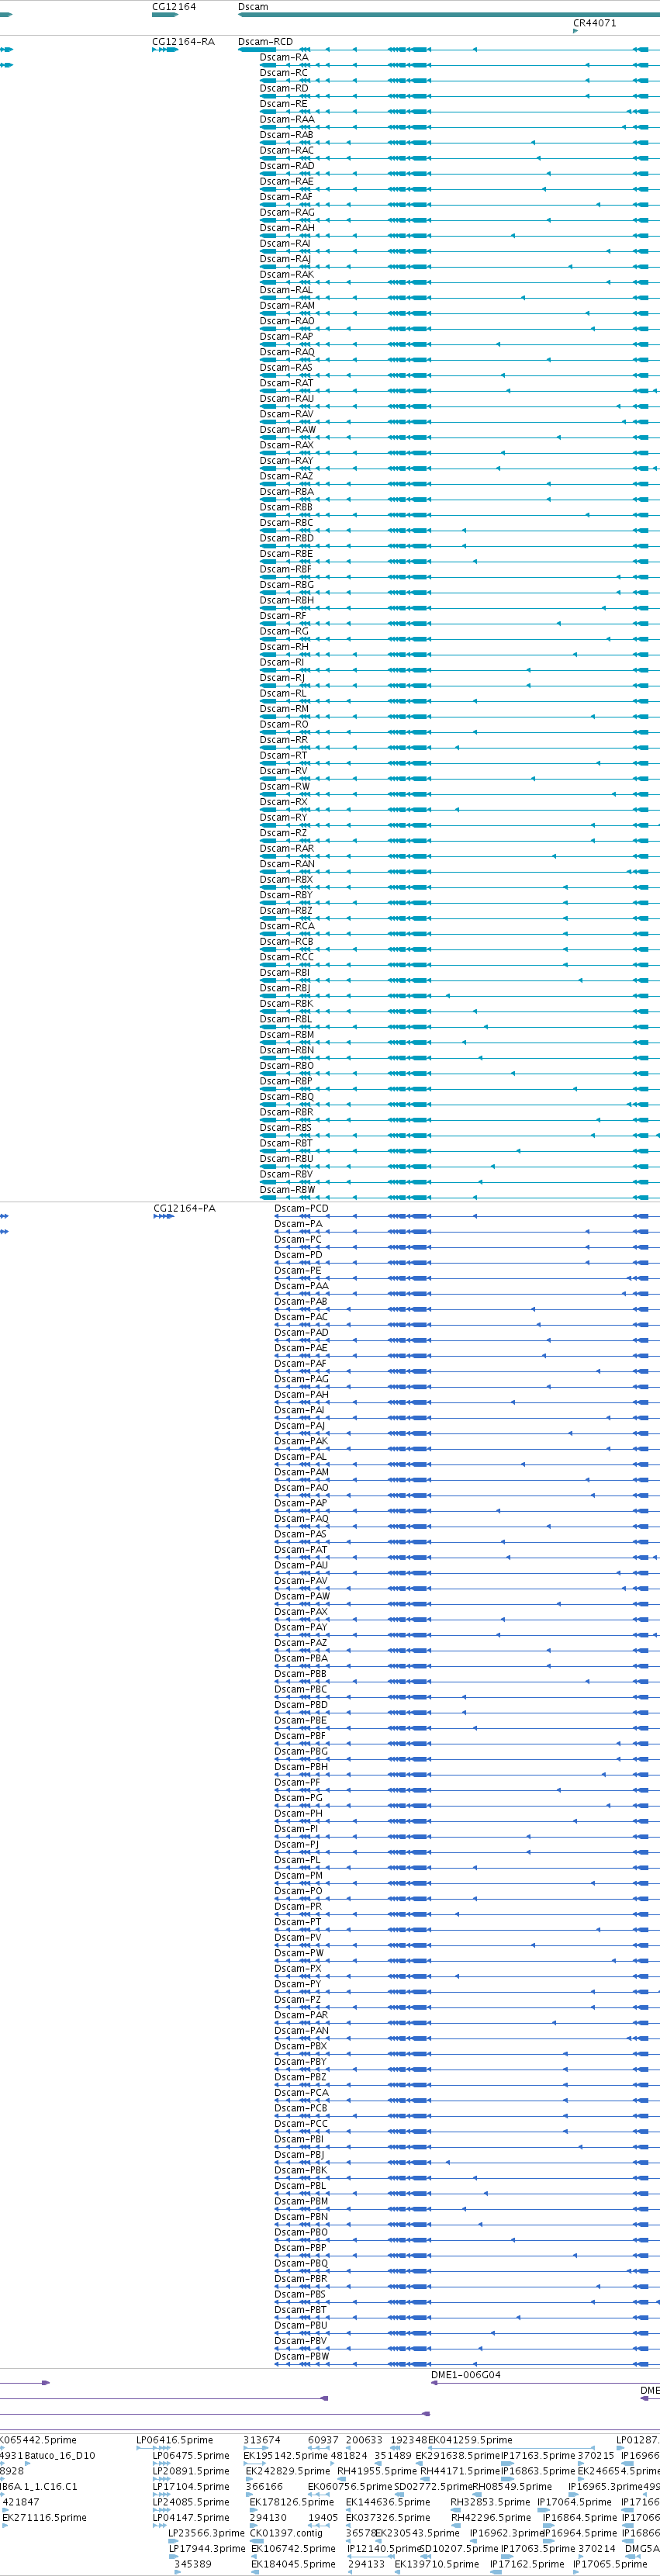Viewport: 660px width, 2576px height.
Task: Click the Dscam-PBH protein label
Action: click(x=301, y=1766)
